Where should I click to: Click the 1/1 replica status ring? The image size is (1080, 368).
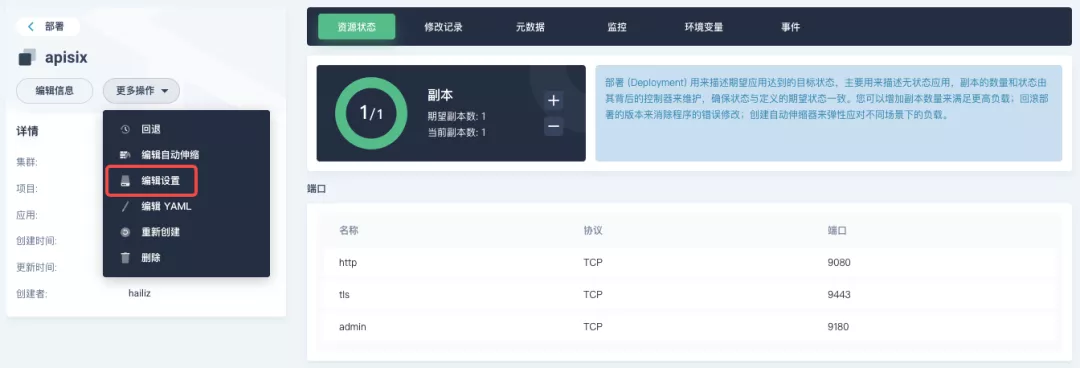(x=370, y=113)
